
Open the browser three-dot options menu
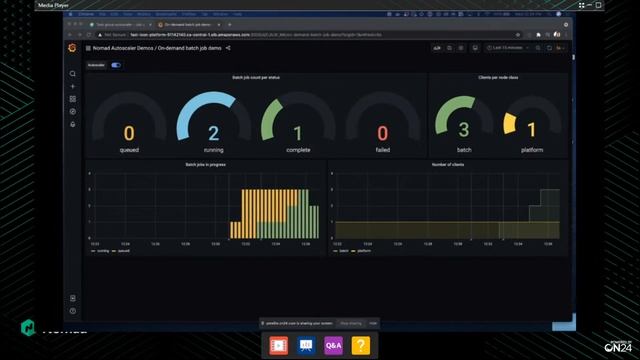(x=566, y=35)
